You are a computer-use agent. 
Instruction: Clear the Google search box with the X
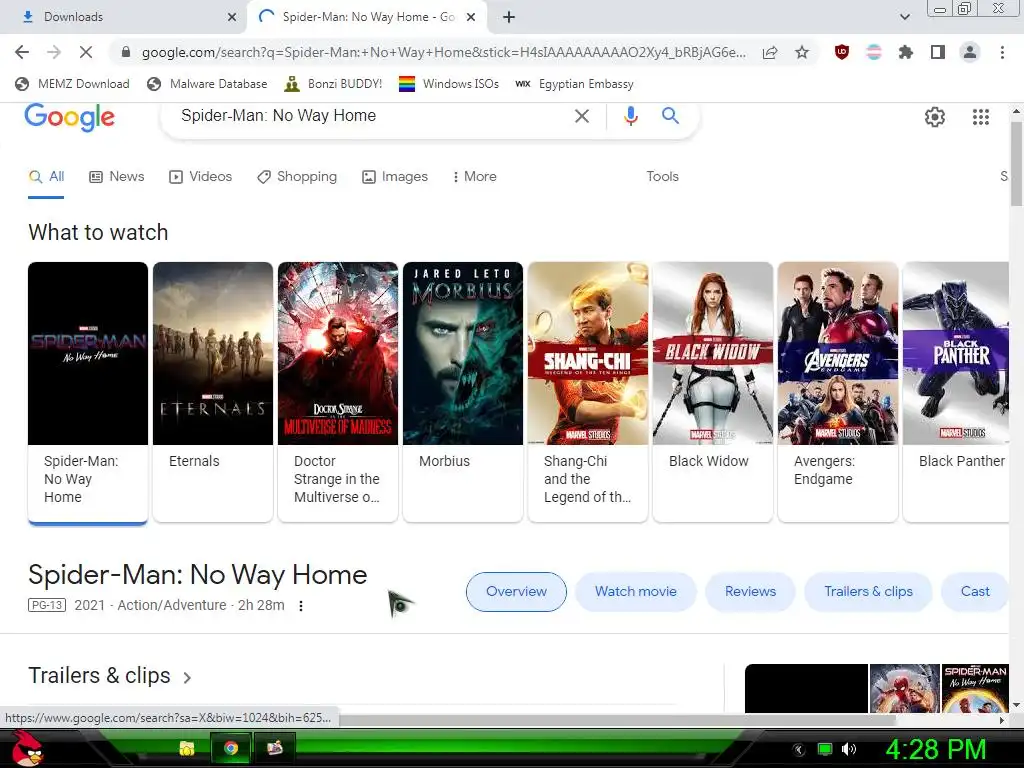click(581, 116)
